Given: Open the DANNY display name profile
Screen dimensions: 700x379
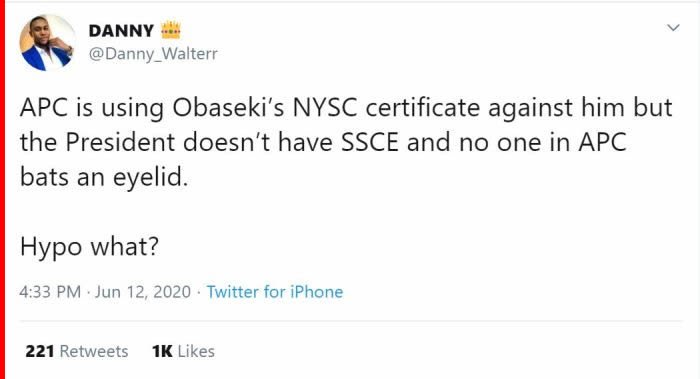Looking at the screenshot, I should tap(121, 30).
